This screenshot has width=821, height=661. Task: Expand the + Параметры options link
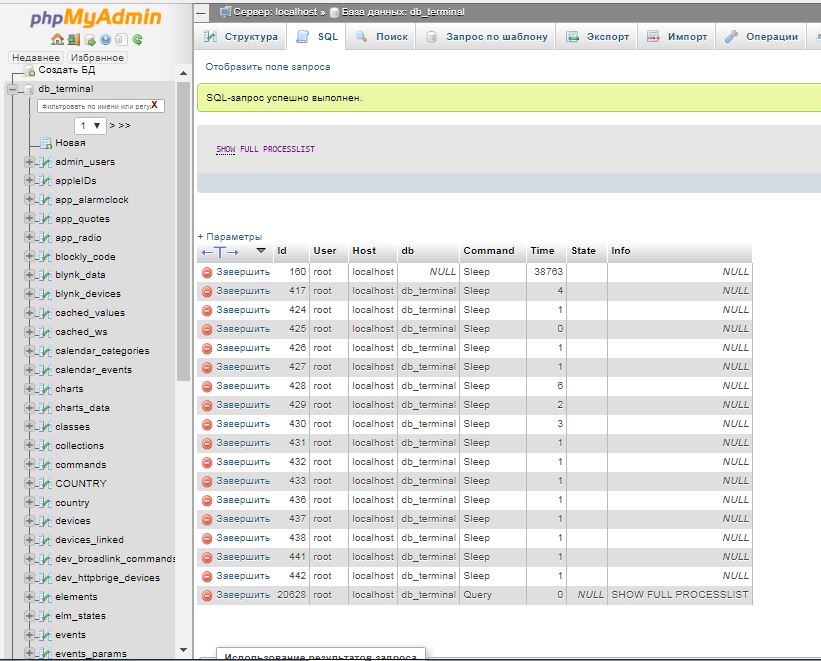coord(229,237)
